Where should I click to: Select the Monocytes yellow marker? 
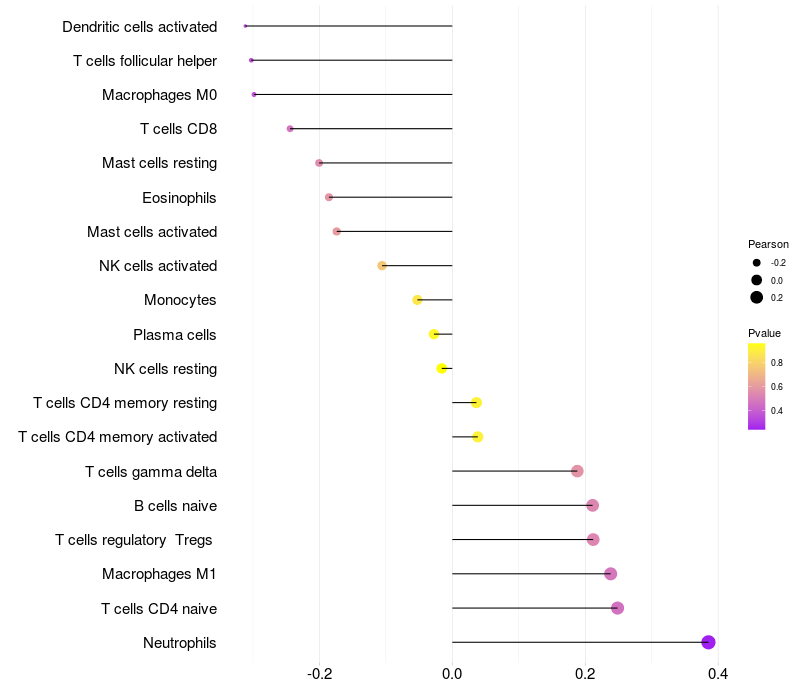pyautogui.click(x=417, y=300)
